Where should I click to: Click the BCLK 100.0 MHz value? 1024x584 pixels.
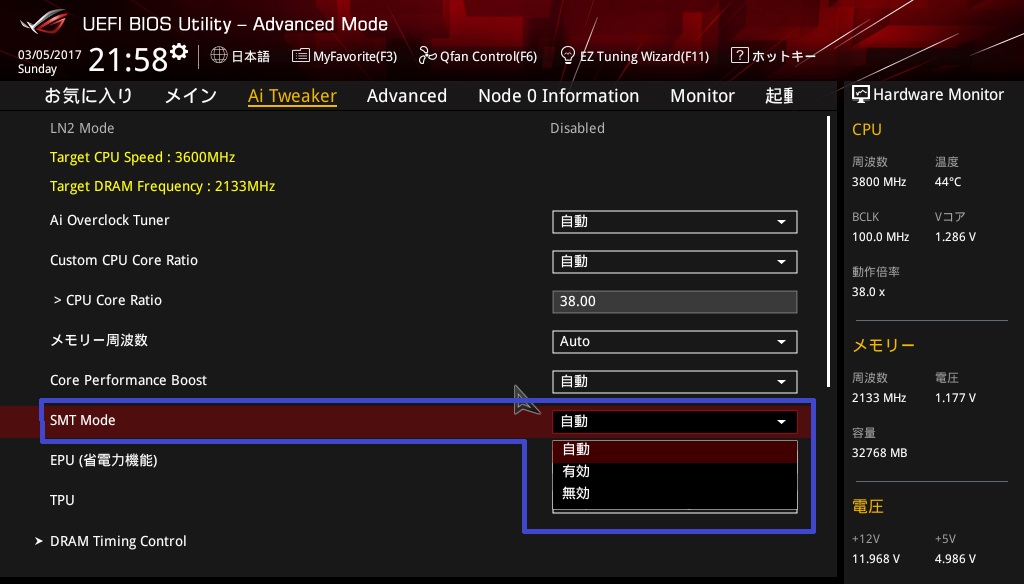(x=880, y=237)
